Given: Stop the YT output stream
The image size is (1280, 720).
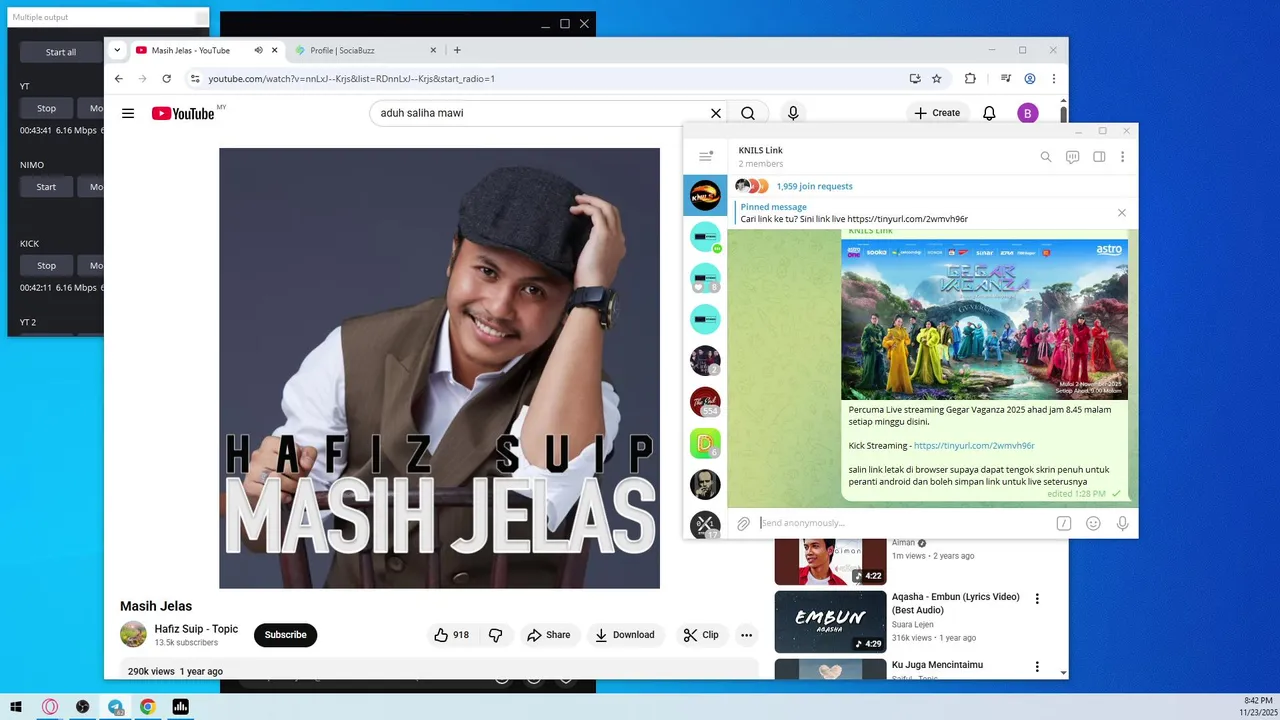Looking at the screenshot, I should [x=47, y=108].
